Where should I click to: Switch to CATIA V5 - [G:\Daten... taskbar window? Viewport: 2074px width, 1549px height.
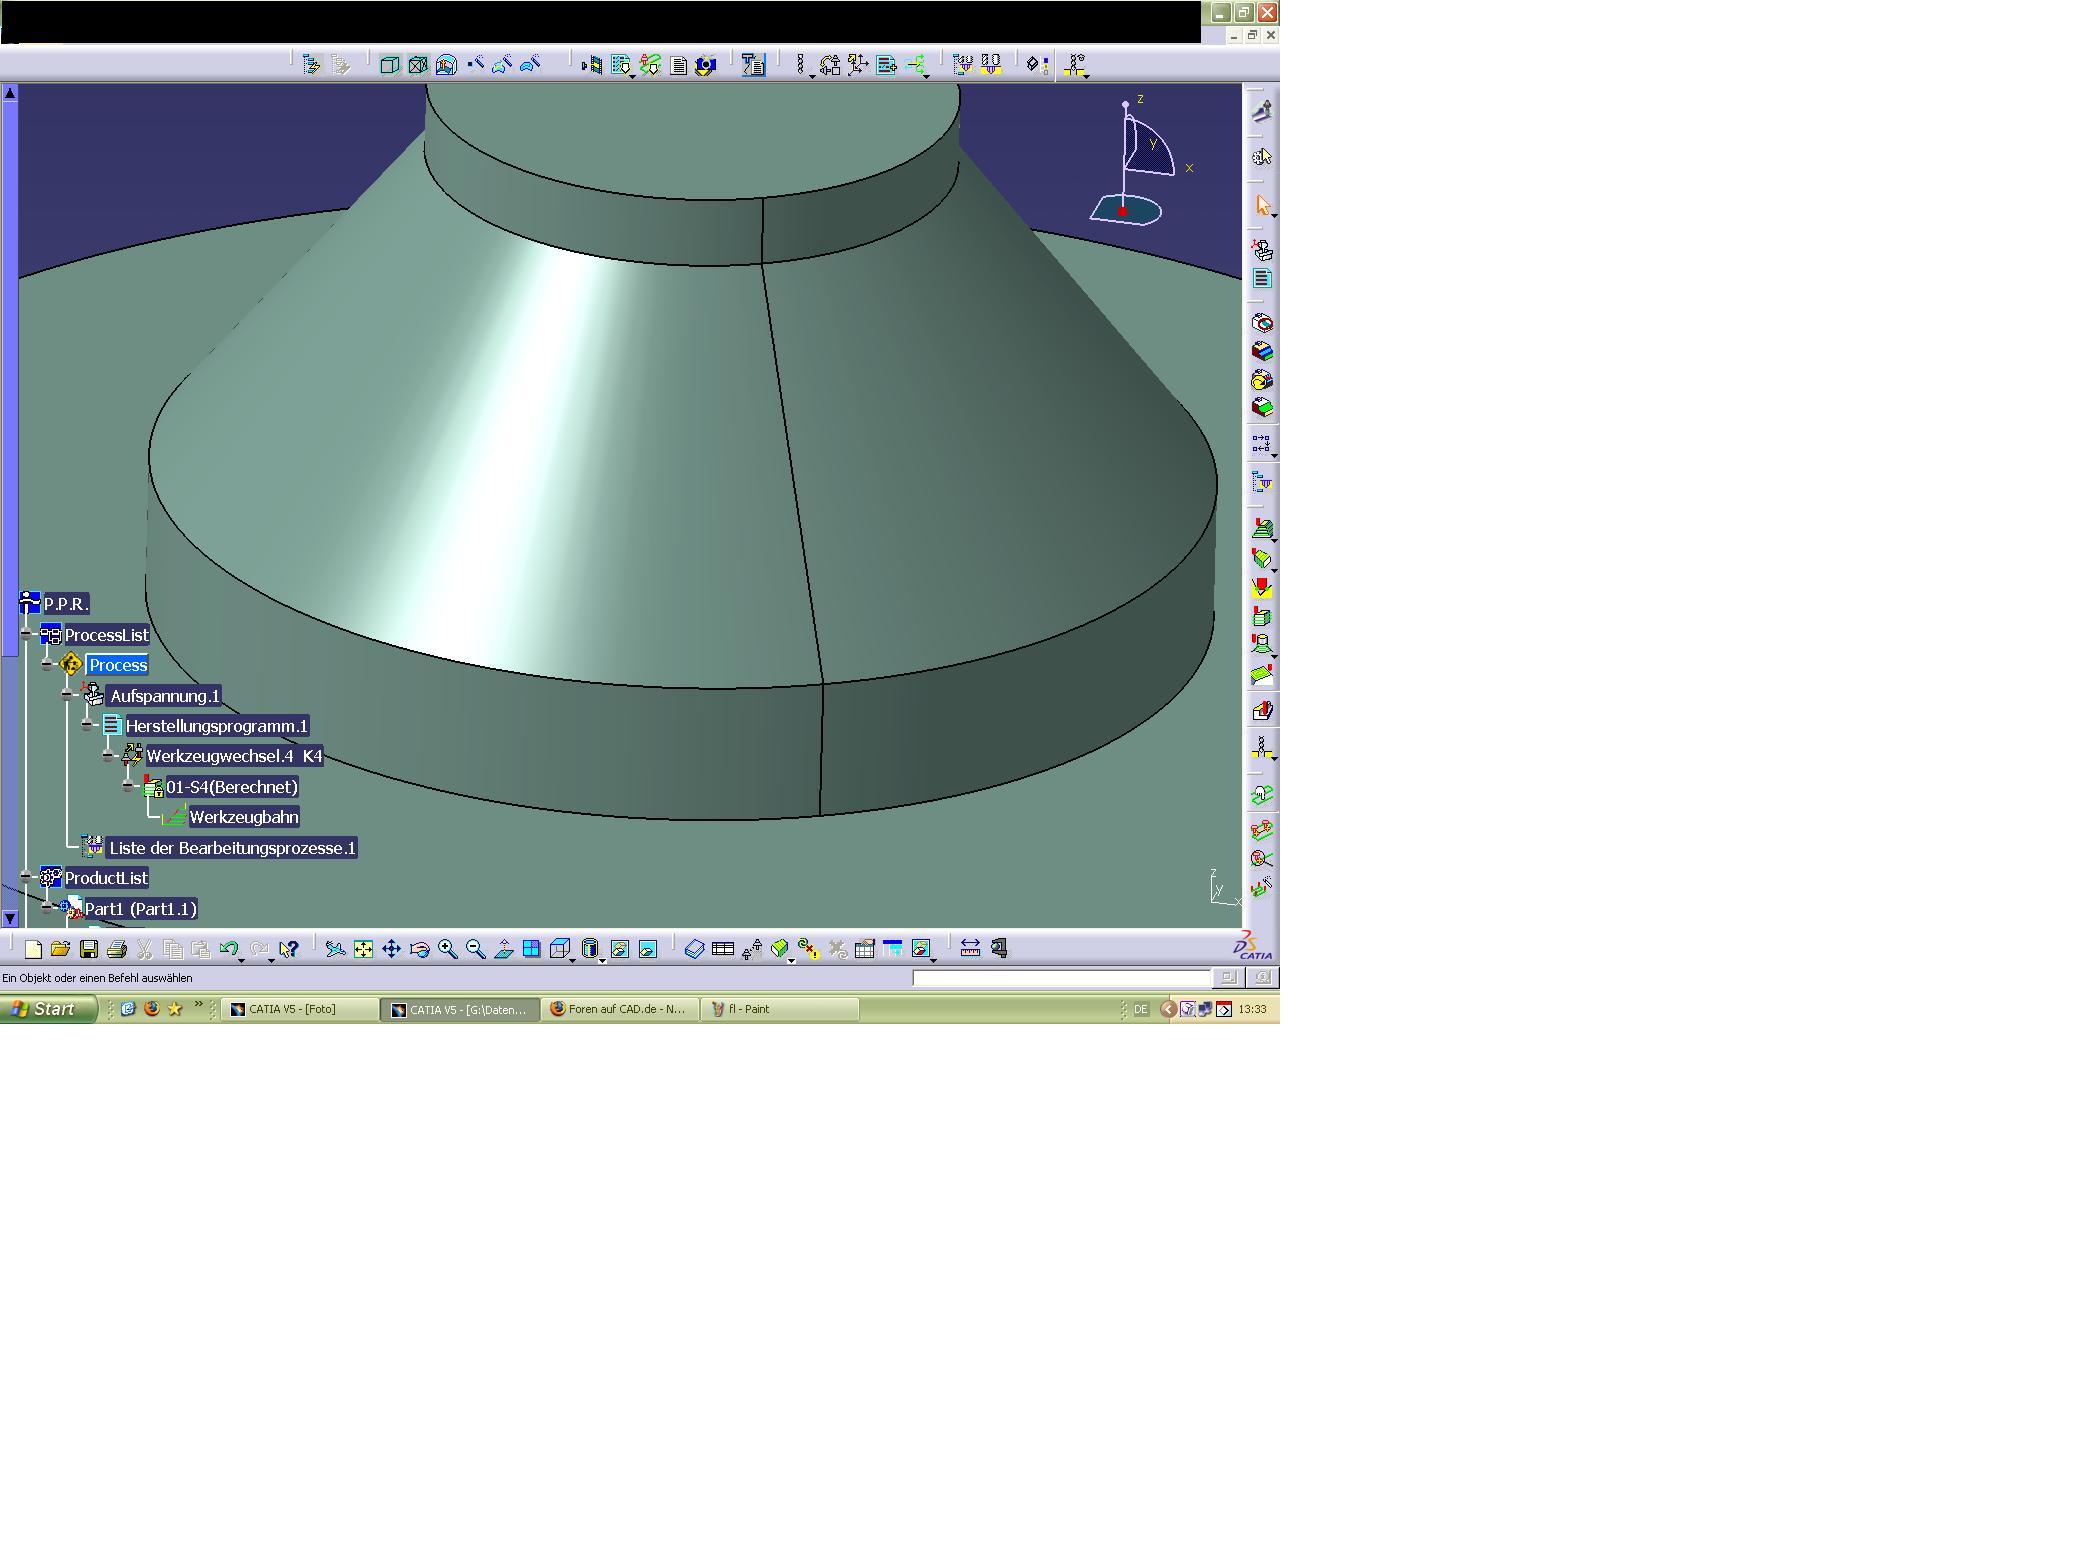tap(460, 1009)
